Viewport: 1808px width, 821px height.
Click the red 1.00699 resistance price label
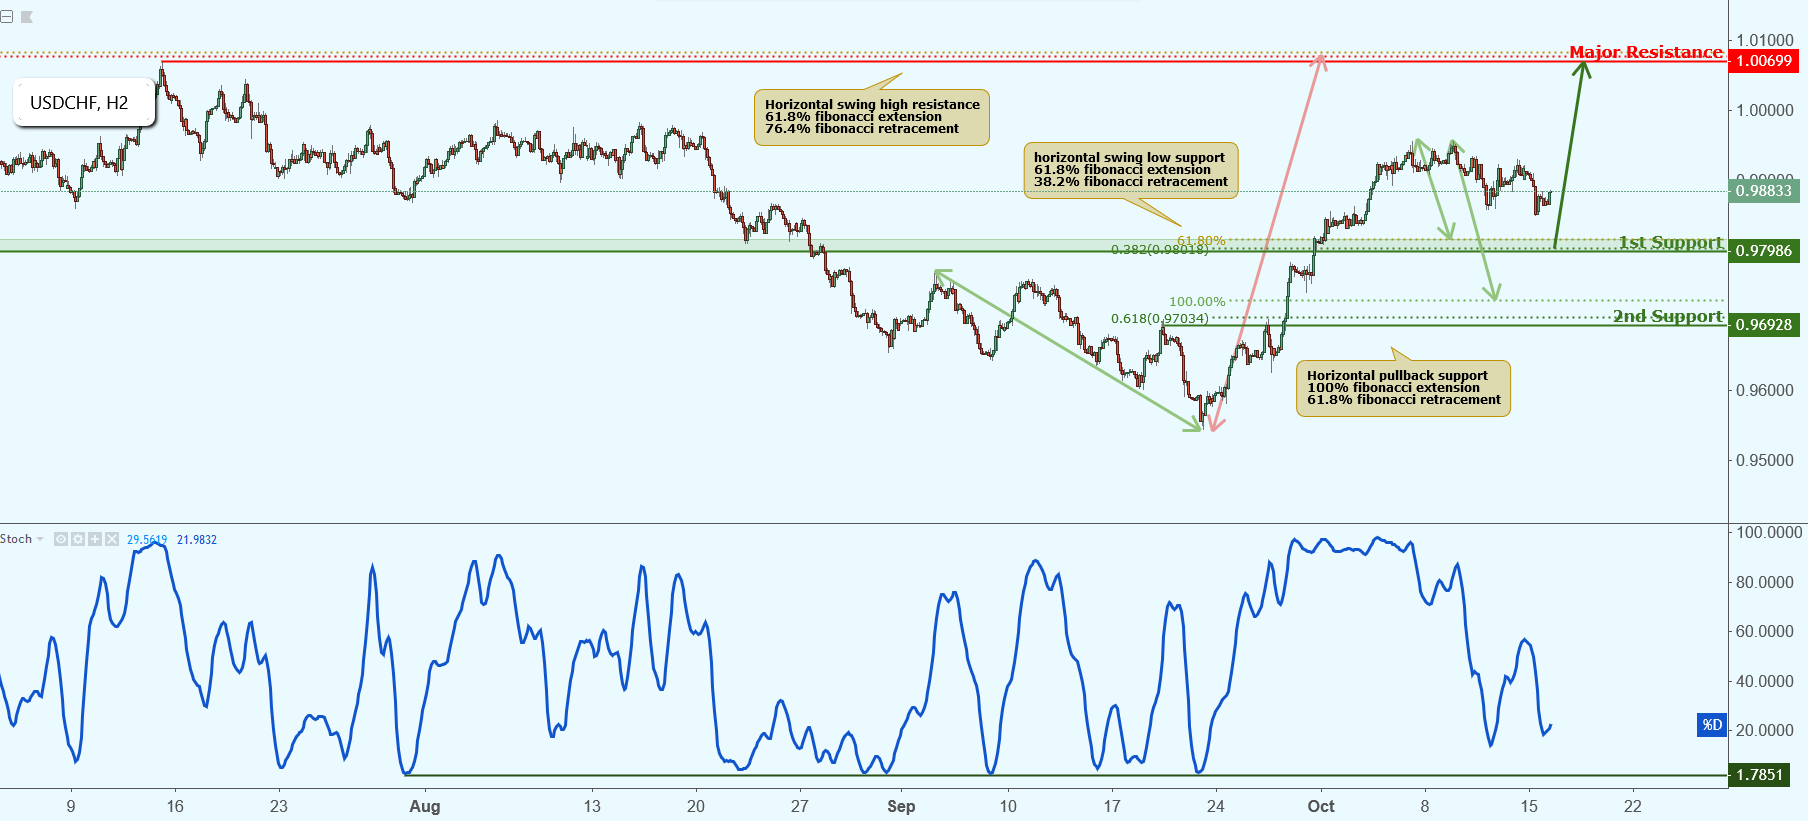(x=1765, y=61)
